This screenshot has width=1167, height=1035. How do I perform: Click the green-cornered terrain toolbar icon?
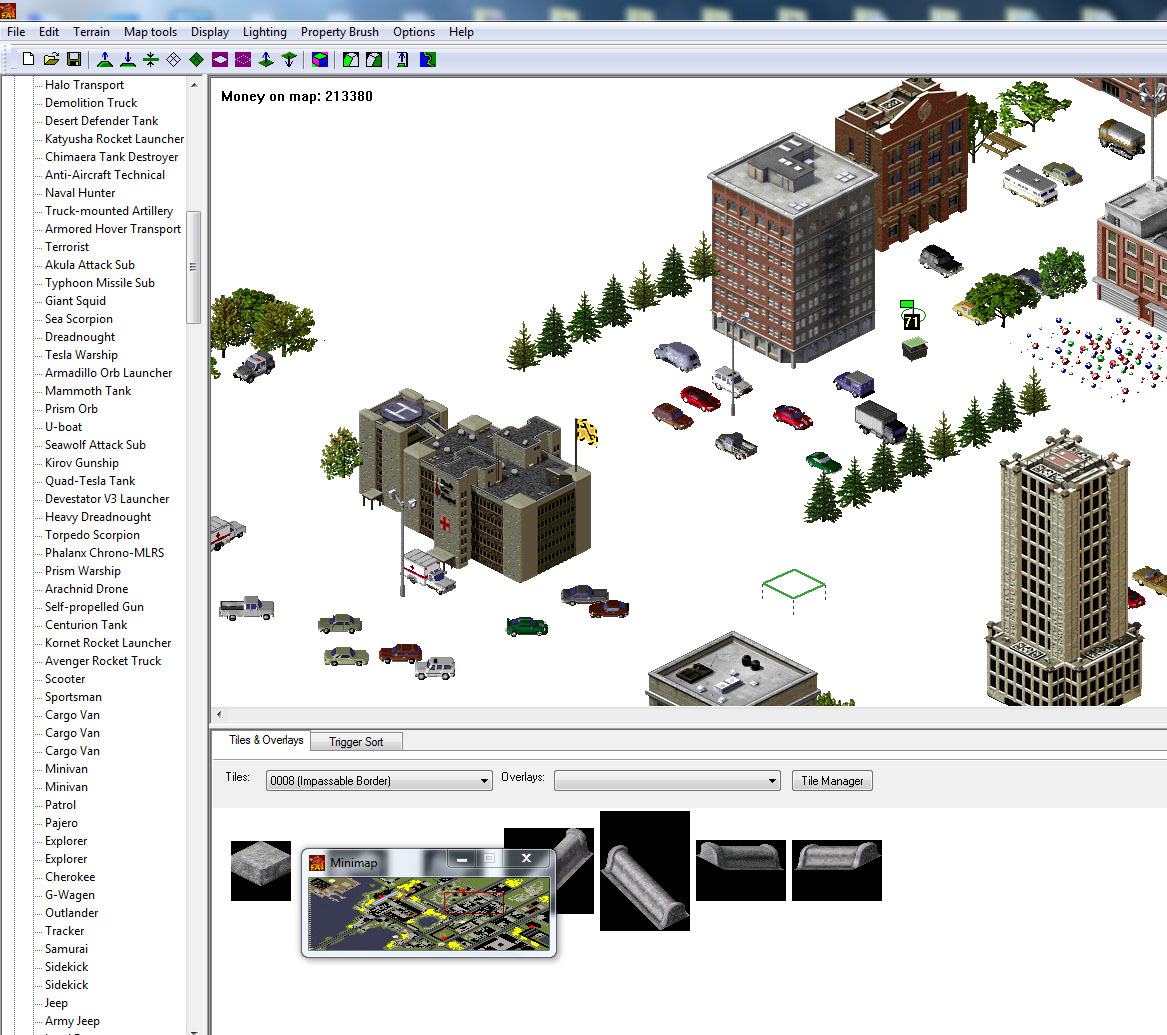[374, 60]
